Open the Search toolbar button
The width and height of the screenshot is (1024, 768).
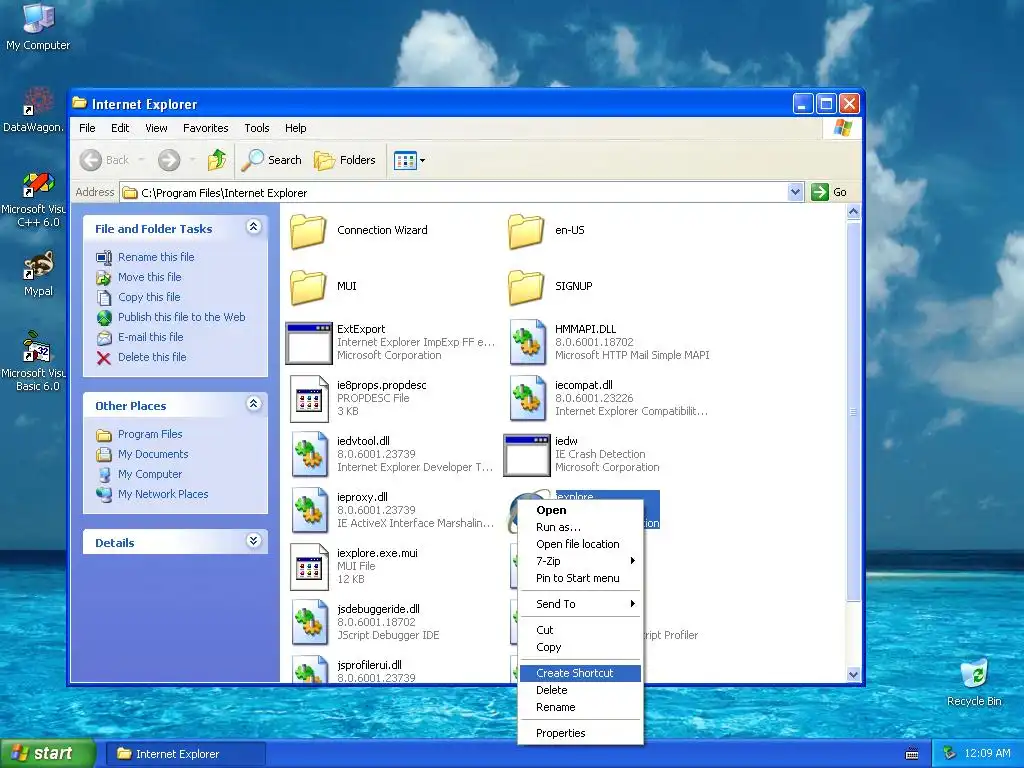(x=272, y=160)
